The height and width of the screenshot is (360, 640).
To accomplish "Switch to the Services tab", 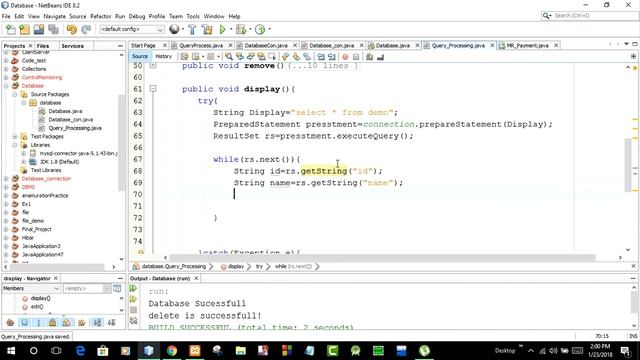I will pyautogui.click(x=72, y=46).
